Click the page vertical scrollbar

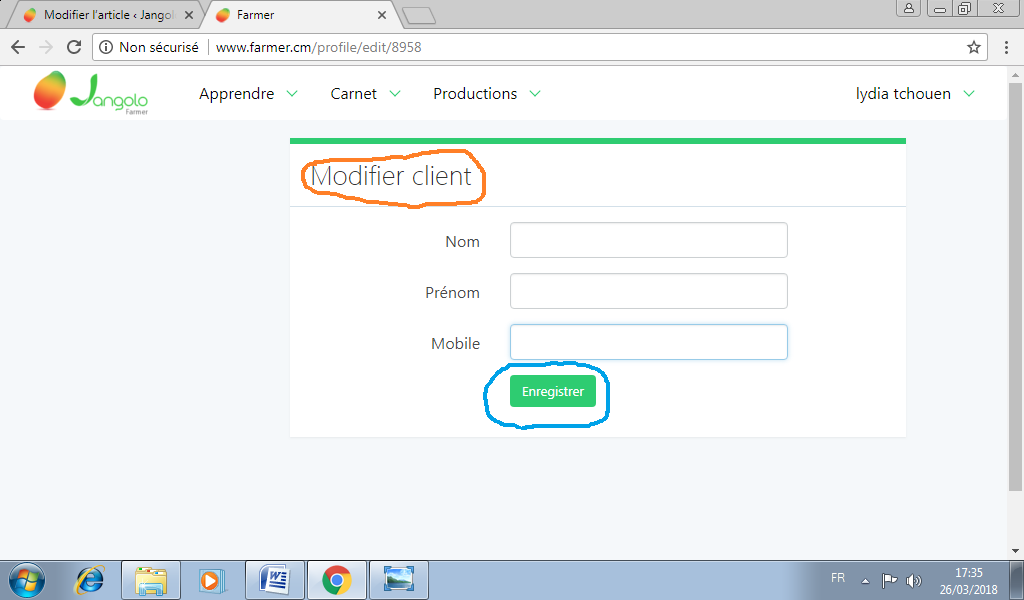tap(1015, 287)
